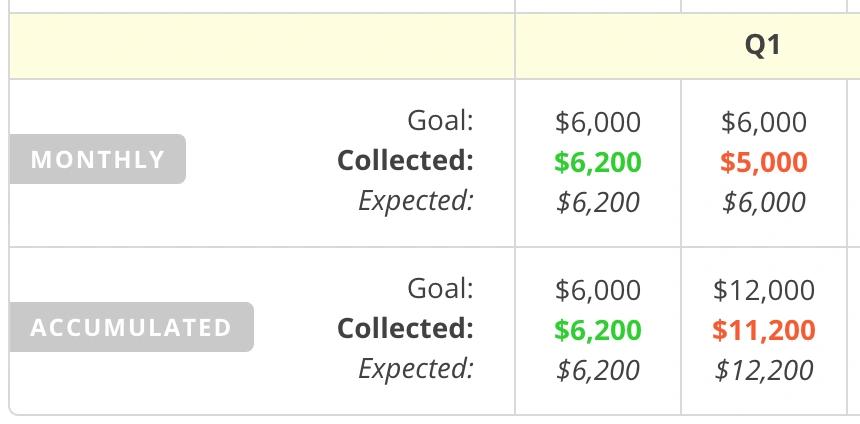Click the red $5,000 monthly collected amount

[764, 162]
